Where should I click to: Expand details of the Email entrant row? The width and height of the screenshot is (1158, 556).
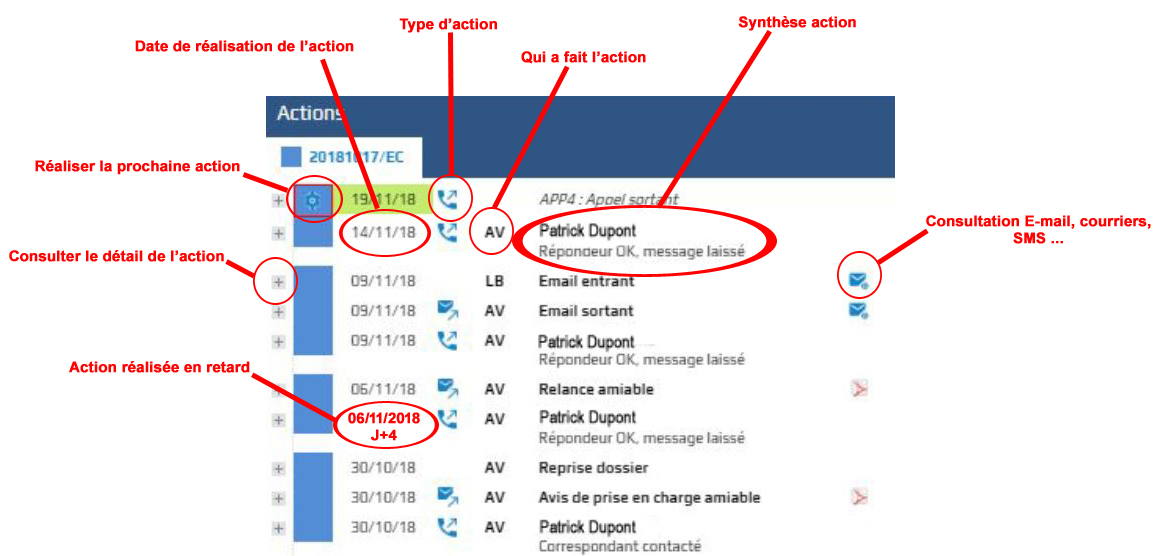click(x=278, y=282)
